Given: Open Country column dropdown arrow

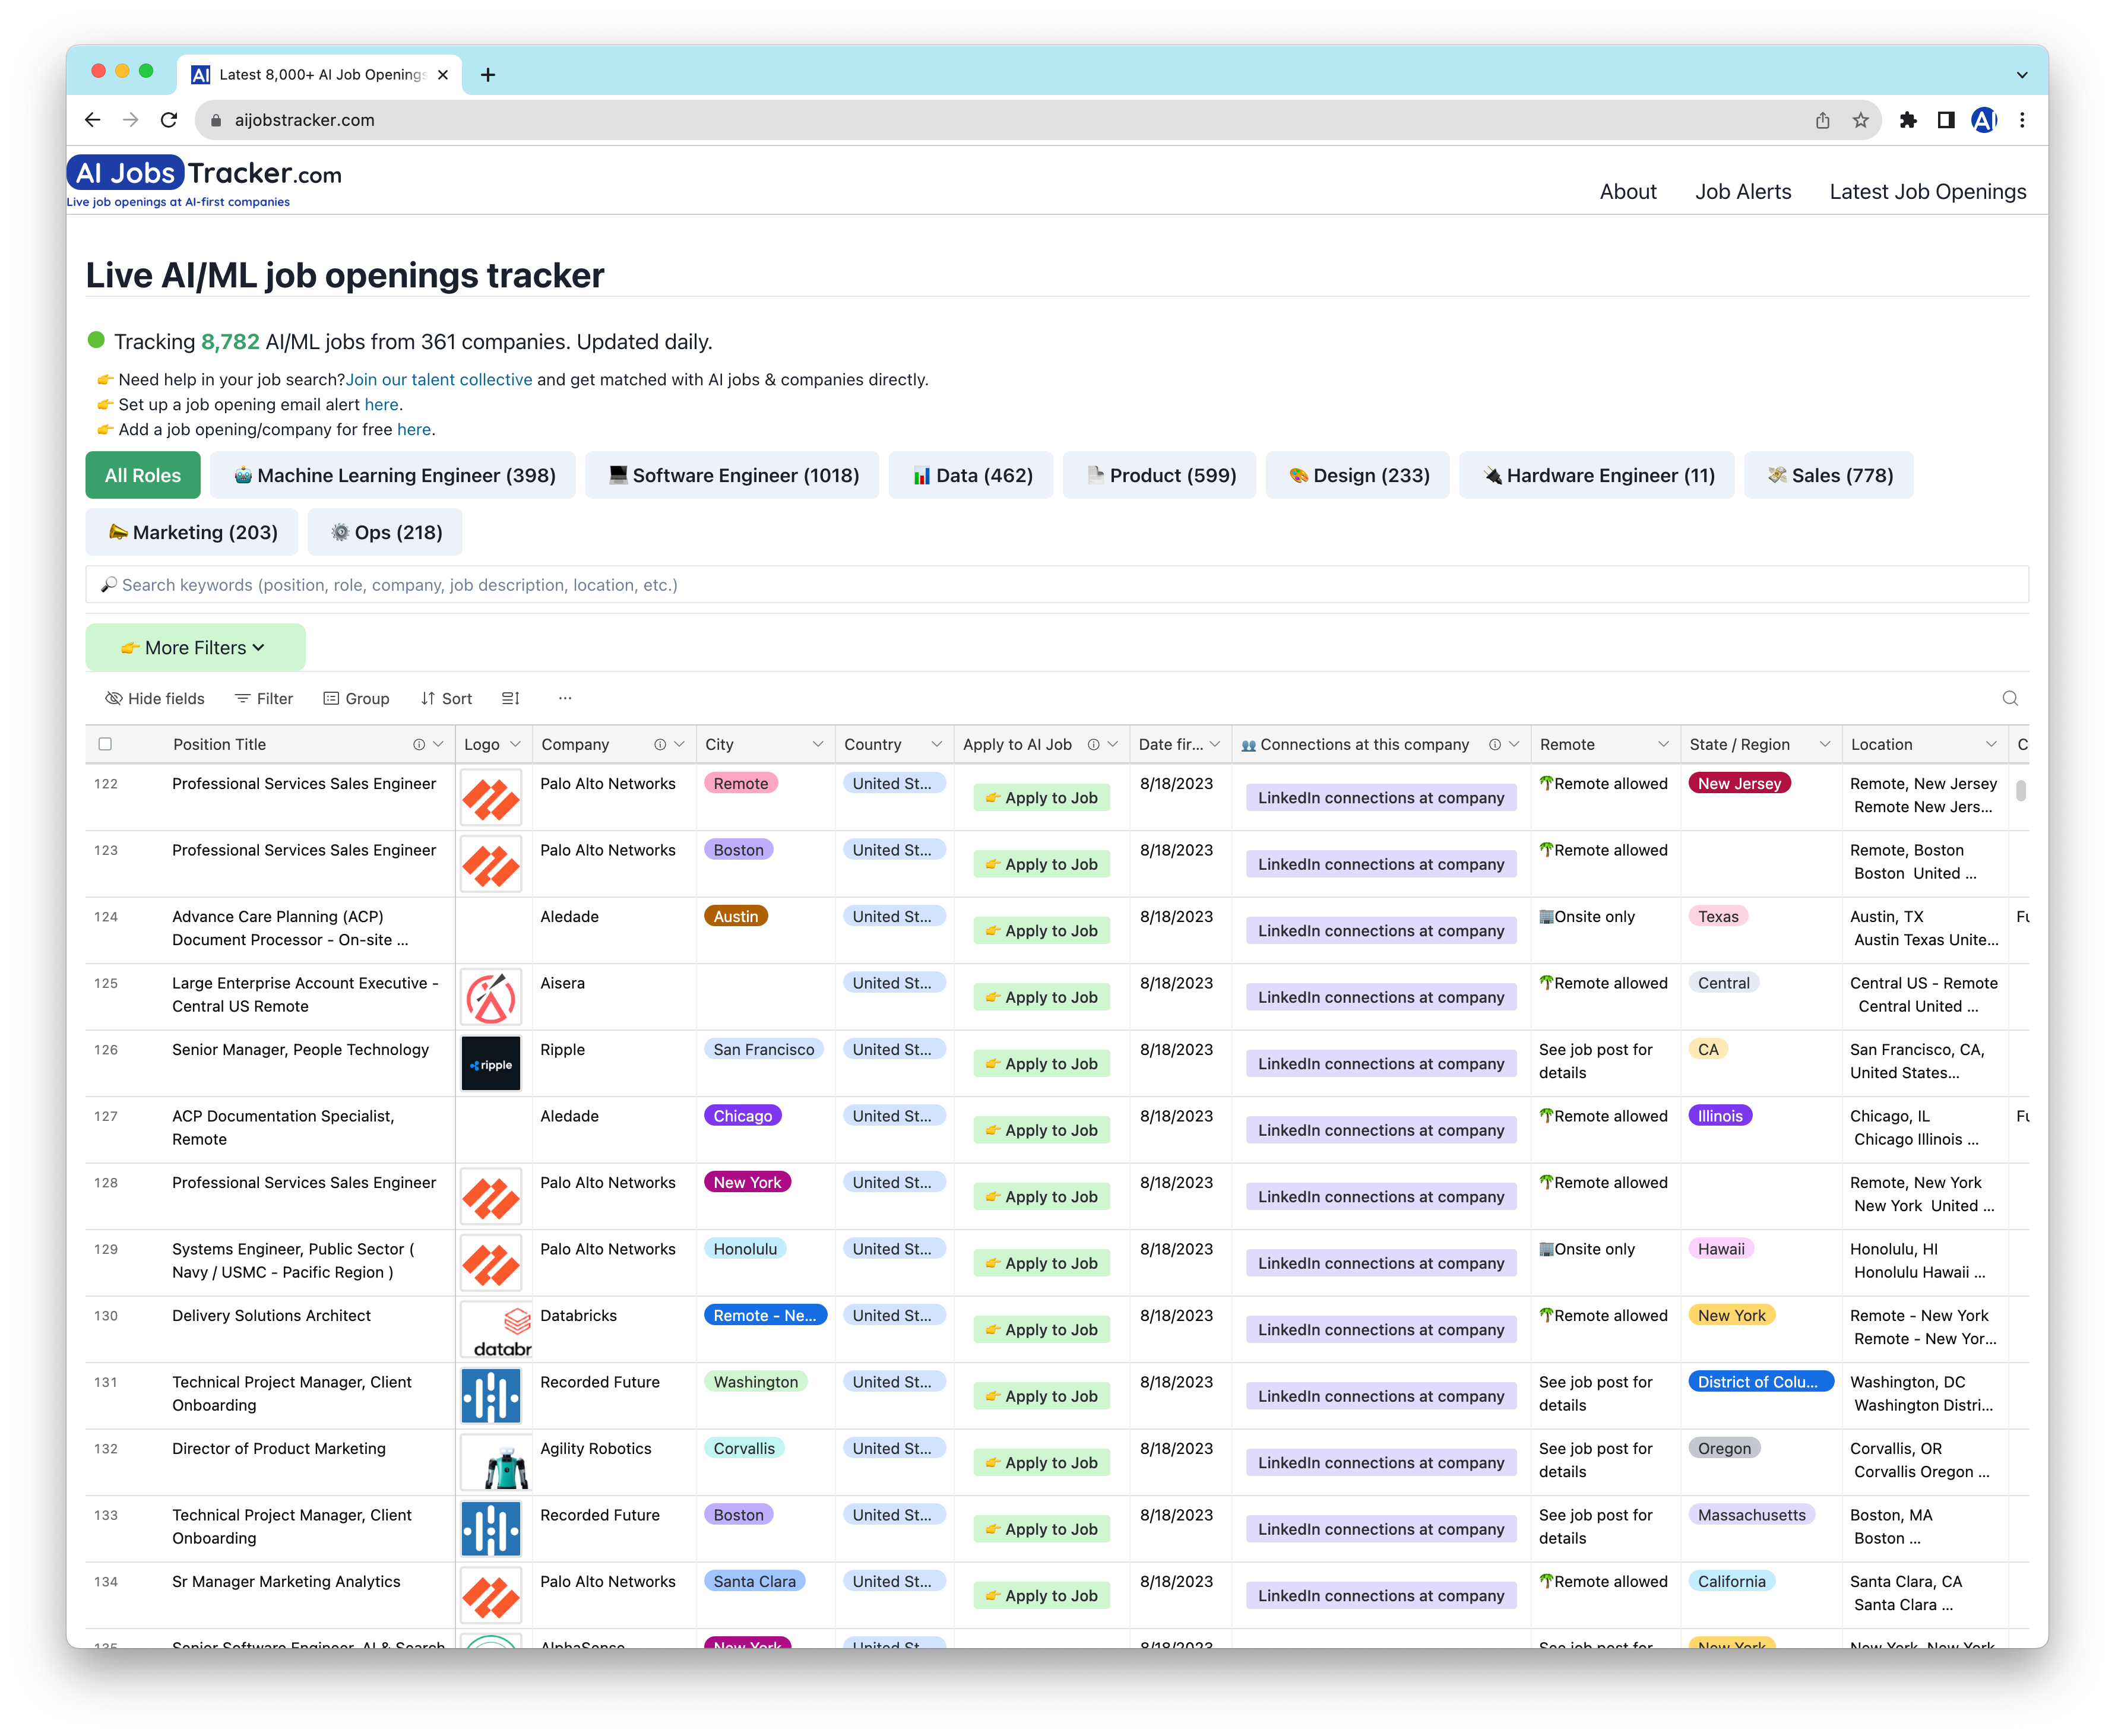Looking at the screenshot, I should click(x=937, y=744).
